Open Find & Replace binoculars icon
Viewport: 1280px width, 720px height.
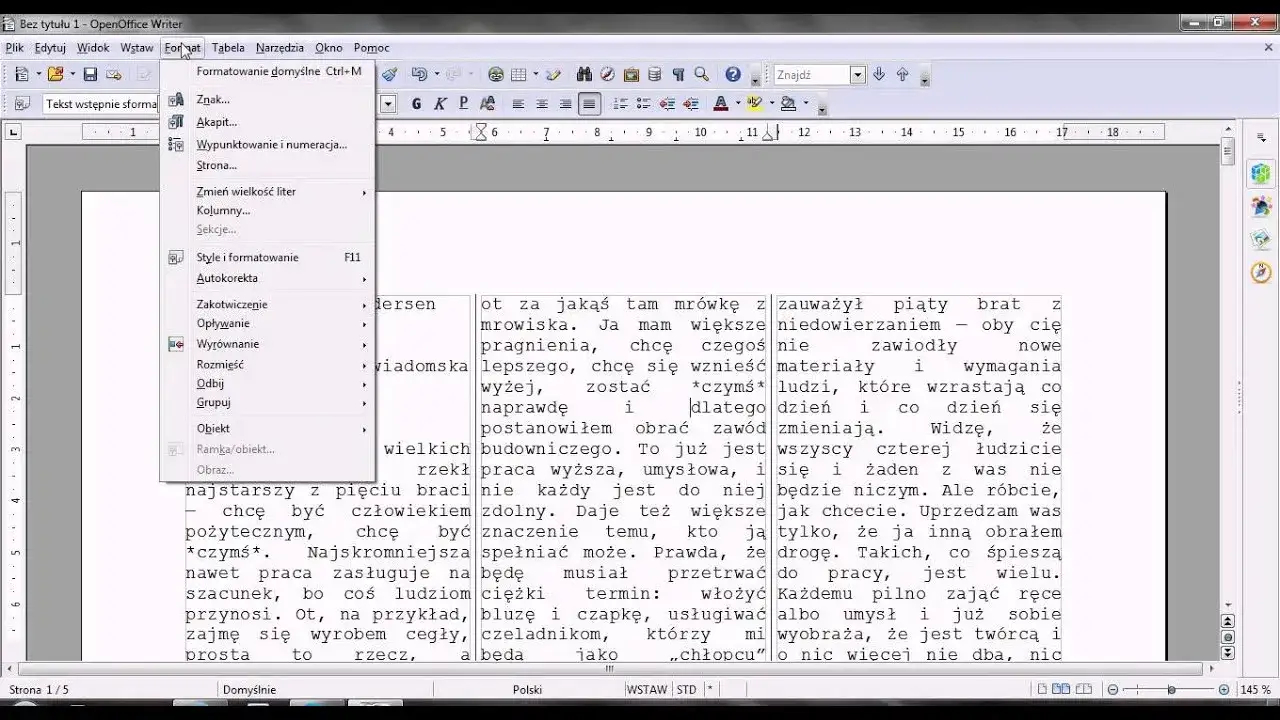pyautogui.click(x=584, y=74)
